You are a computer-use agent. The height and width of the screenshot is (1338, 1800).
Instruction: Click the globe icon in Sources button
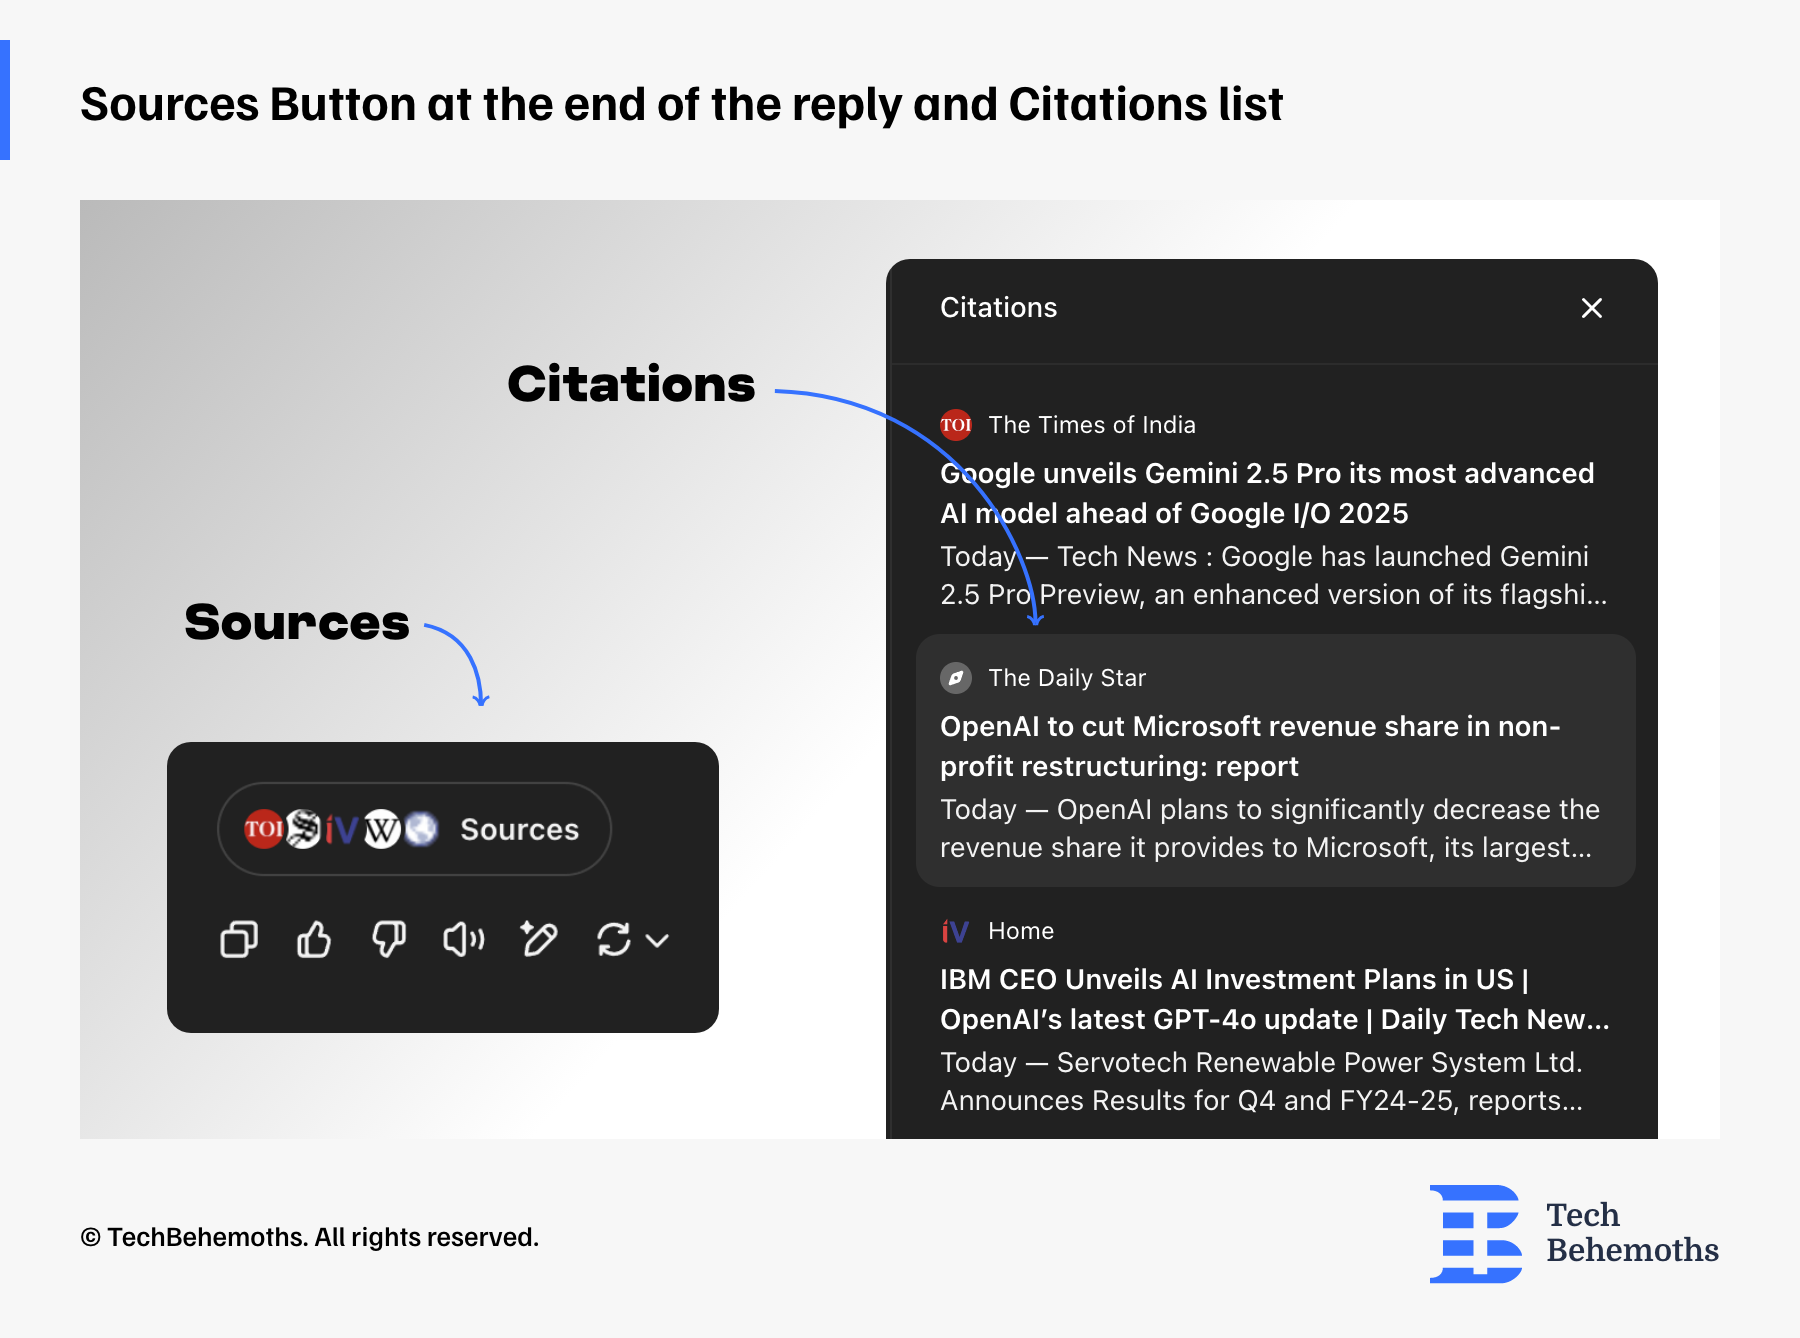(x=421, y=829)
